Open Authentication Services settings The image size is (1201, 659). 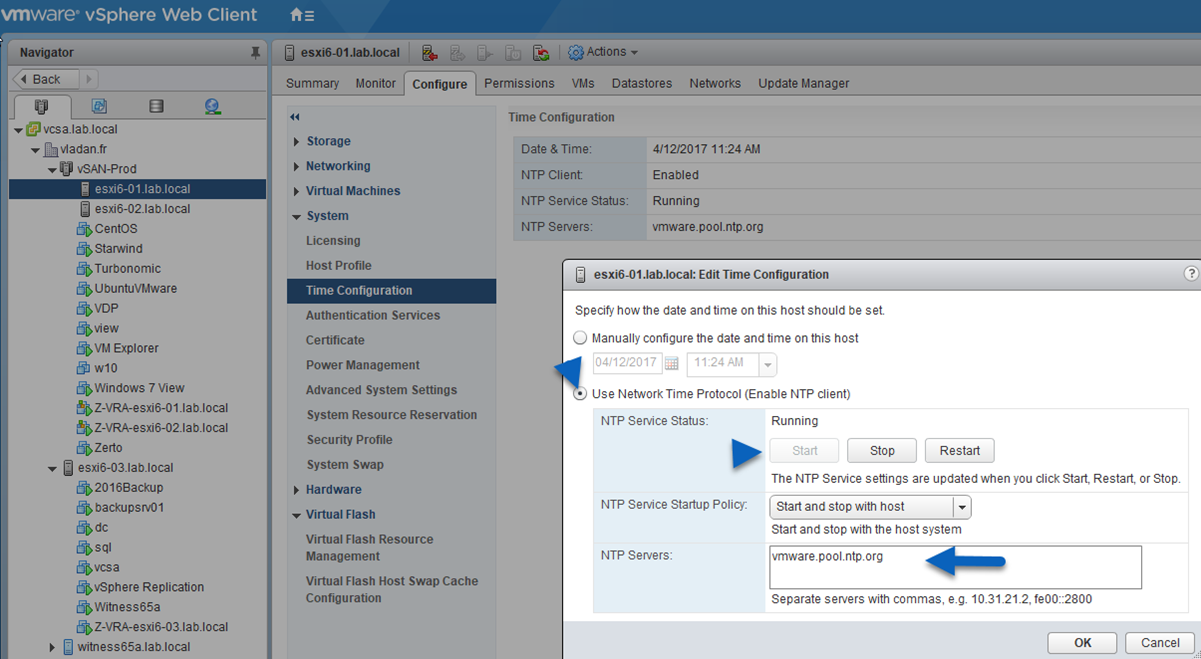pyautogui.click(x=373, y=315)
